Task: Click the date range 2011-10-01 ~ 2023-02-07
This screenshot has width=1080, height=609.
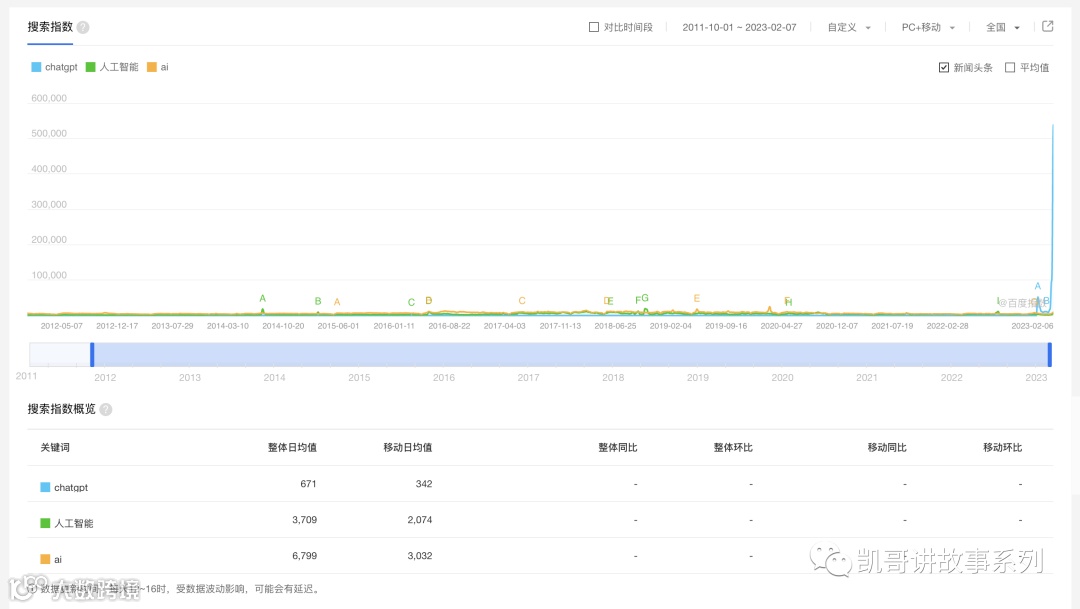Action: coord(739,27)
